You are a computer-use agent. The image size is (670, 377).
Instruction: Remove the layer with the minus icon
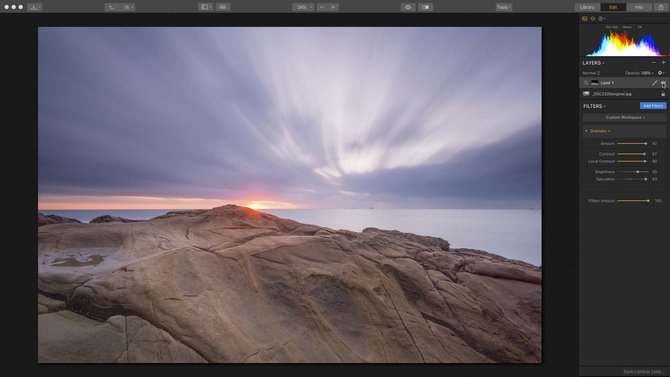tap(654, 63)
